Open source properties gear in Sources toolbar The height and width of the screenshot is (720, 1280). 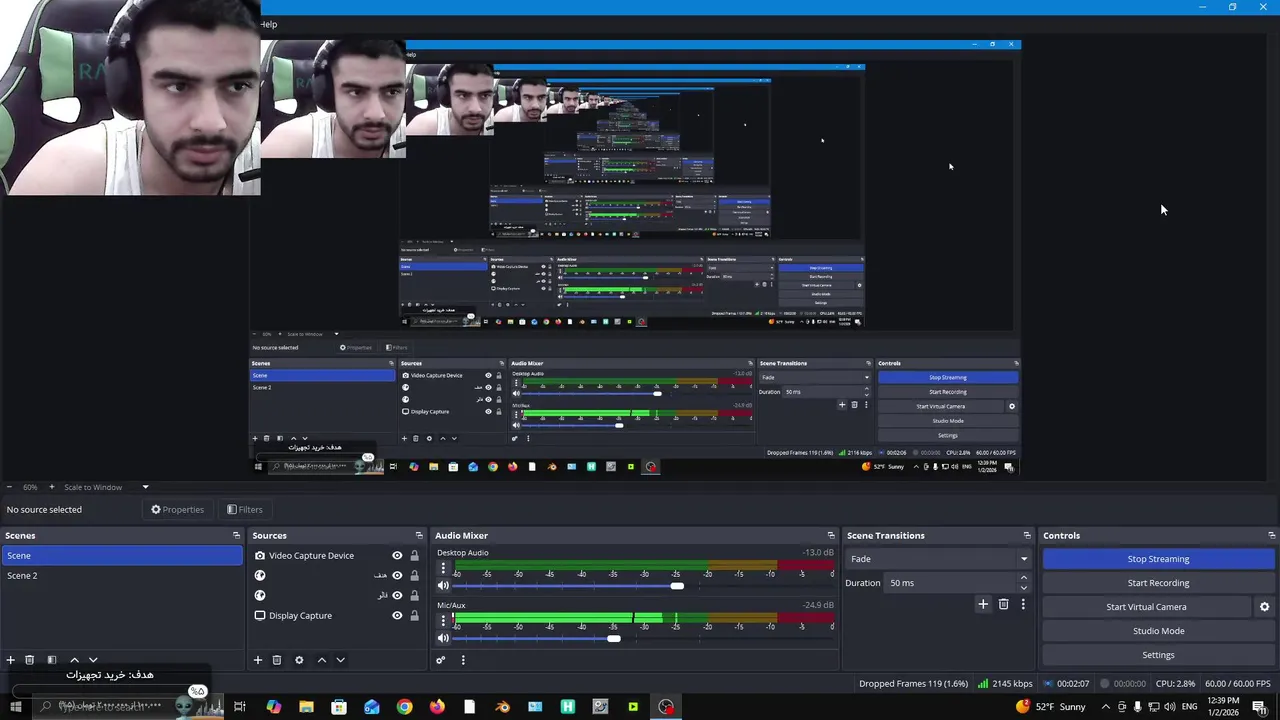point(299,660)
